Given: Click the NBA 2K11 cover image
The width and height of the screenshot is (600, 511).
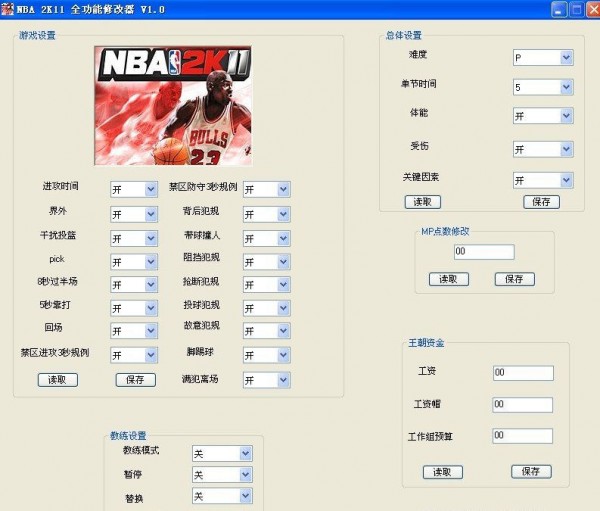Looking at the screenshot, I should (173, 106).
